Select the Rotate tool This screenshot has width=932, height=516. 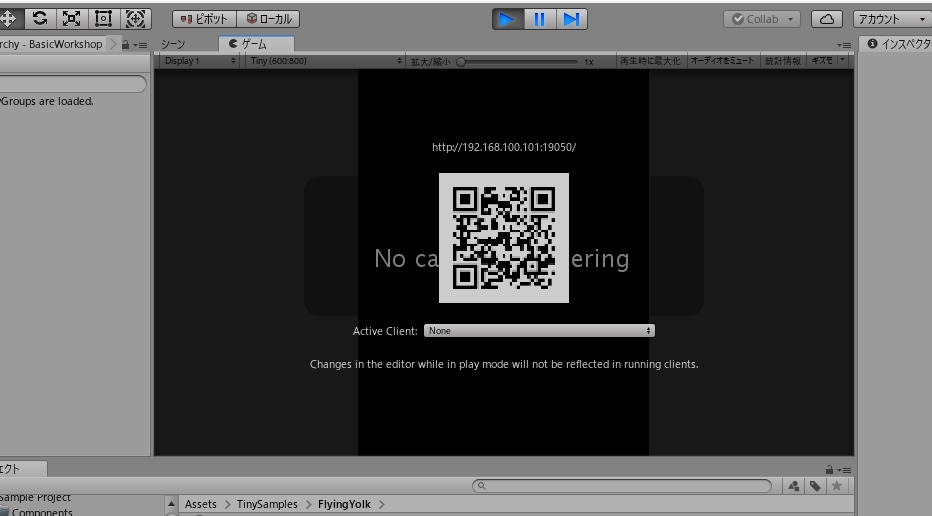click(x=40, y=19)
